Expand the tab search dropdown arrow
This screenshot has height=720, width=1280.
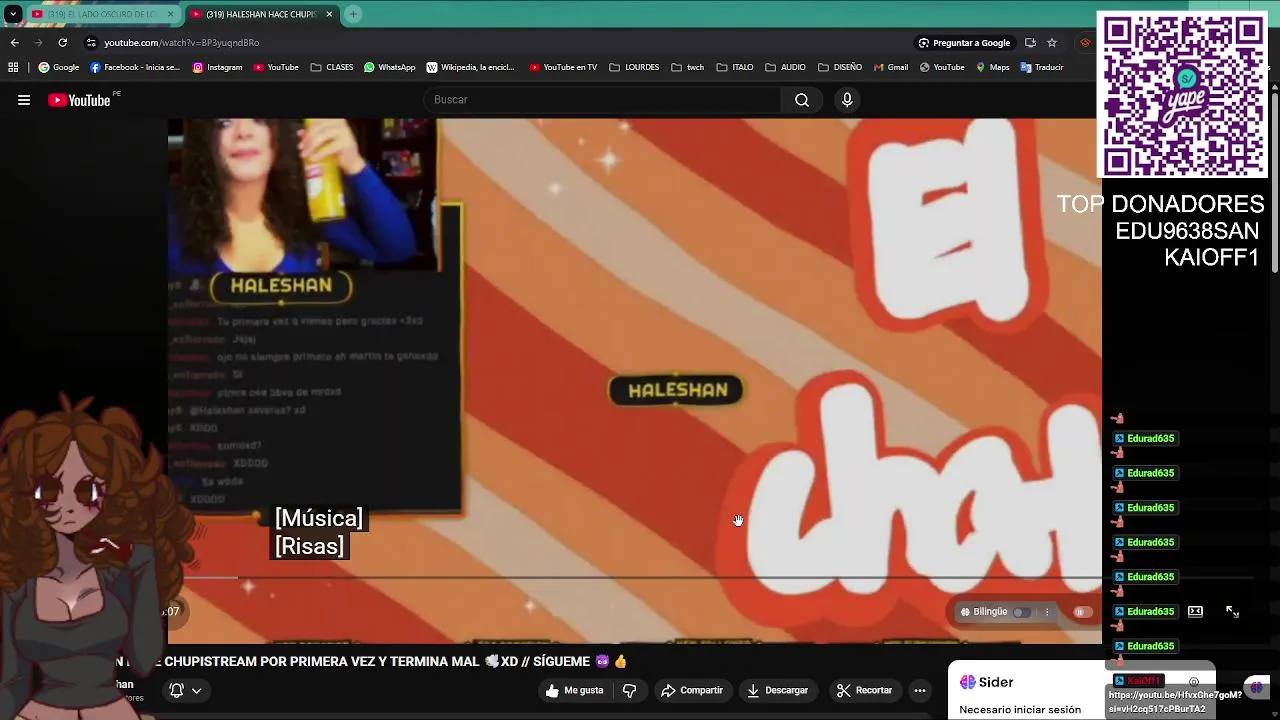click(12, 14)
